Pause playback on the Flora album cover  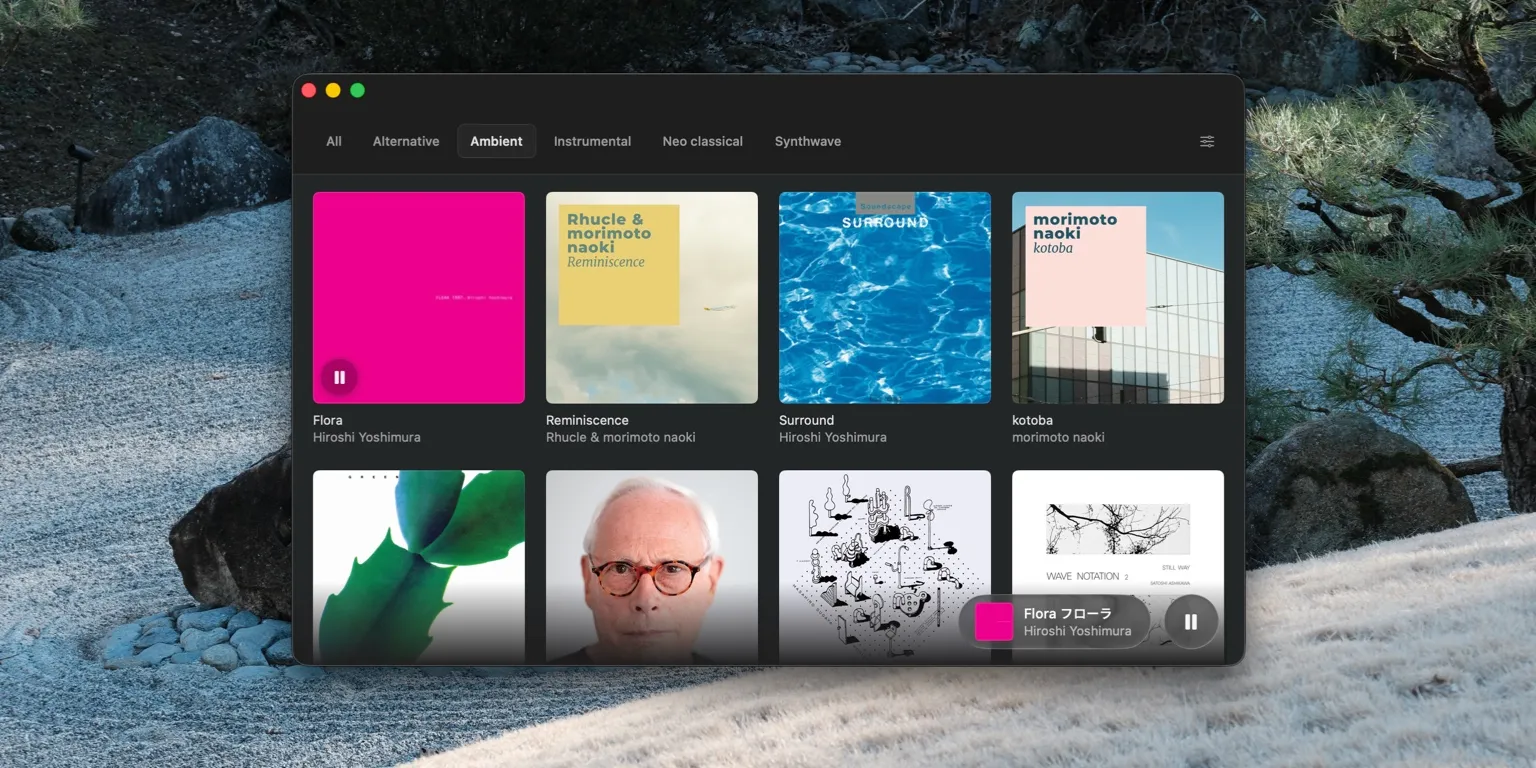(339, 377)
